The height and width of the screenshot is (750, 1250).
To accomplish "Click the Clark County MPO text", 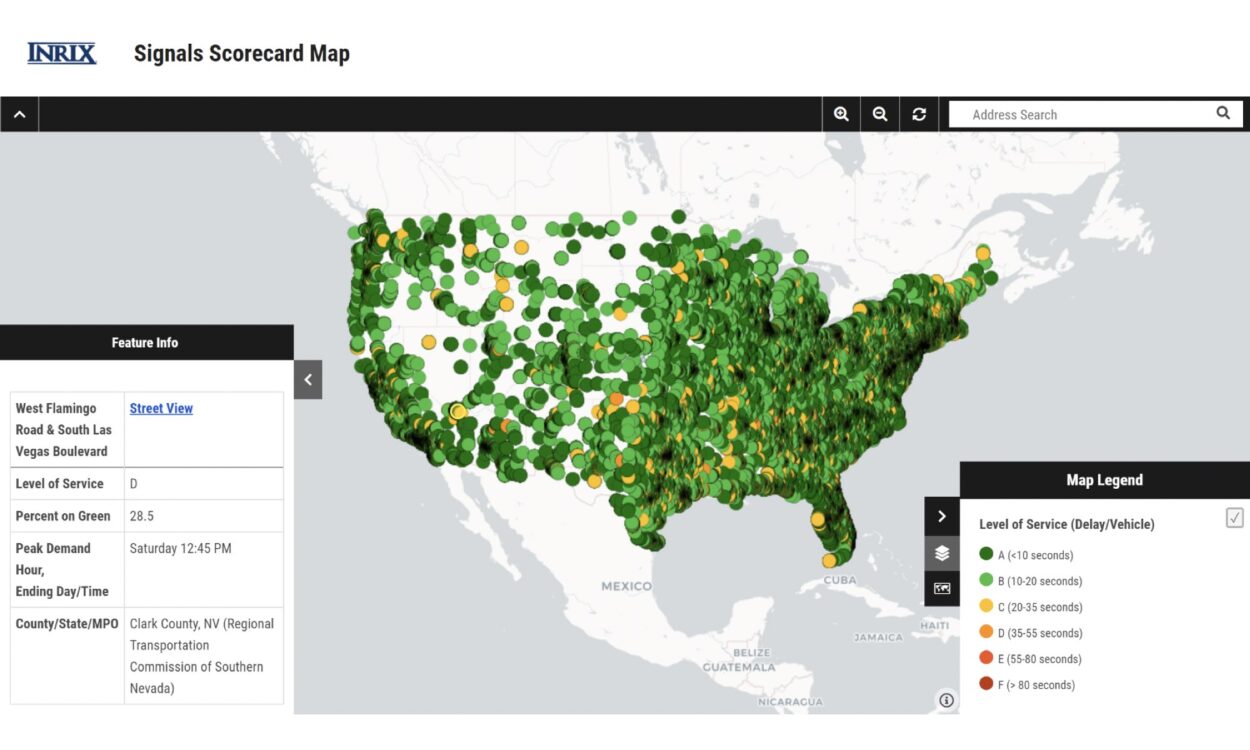I will pyautogui.click(x=200, y=656).
